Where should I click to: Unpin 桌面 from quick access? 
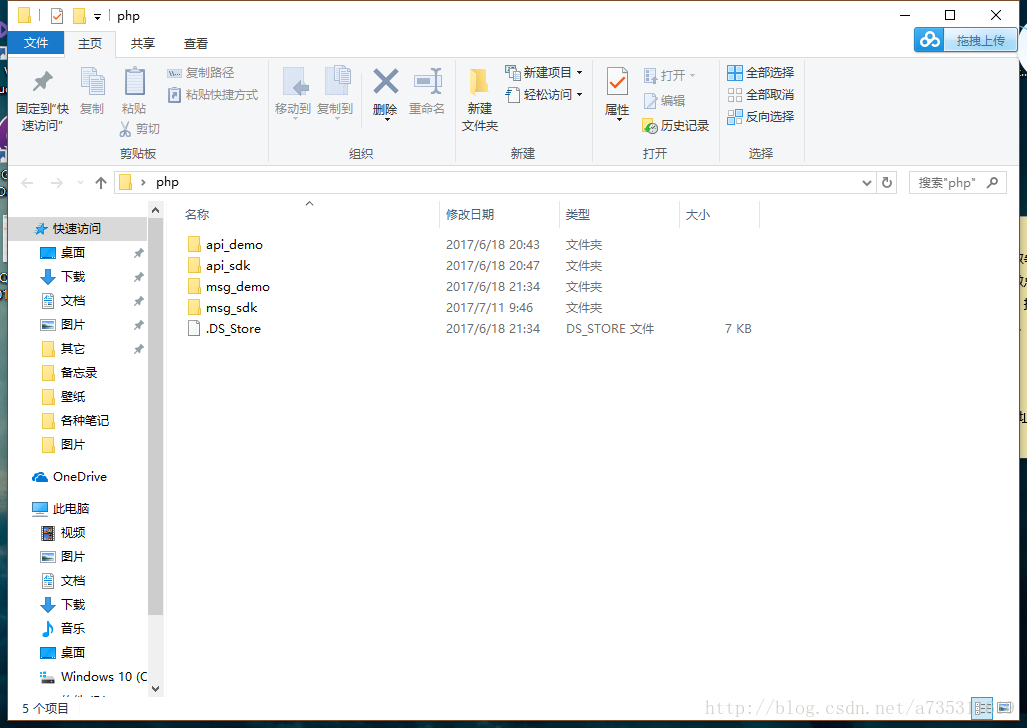tap(138, 252)
